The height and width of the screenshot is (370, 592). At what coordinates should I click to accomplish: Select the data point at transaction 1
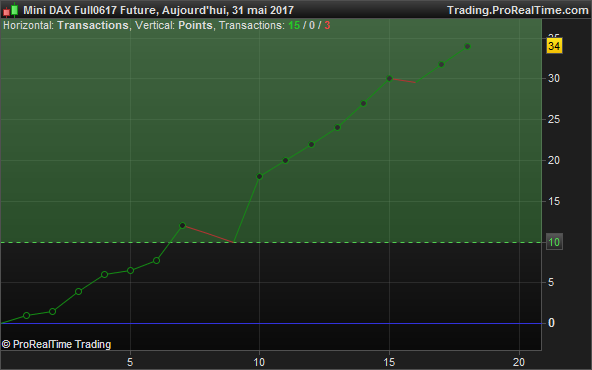click(x=26, y=315)
